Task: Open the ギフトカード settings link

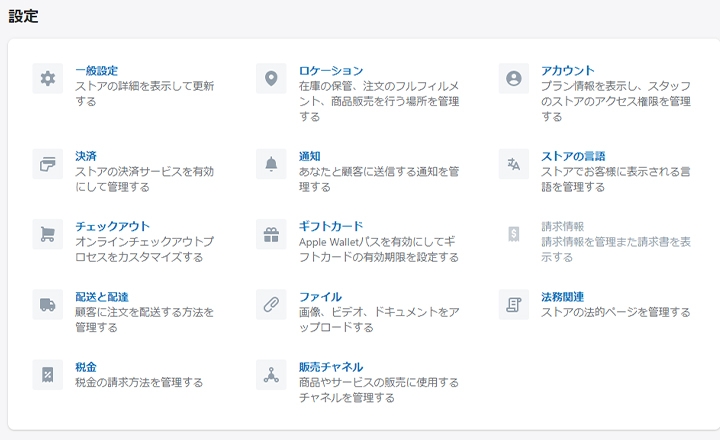Action: [331, 226]
